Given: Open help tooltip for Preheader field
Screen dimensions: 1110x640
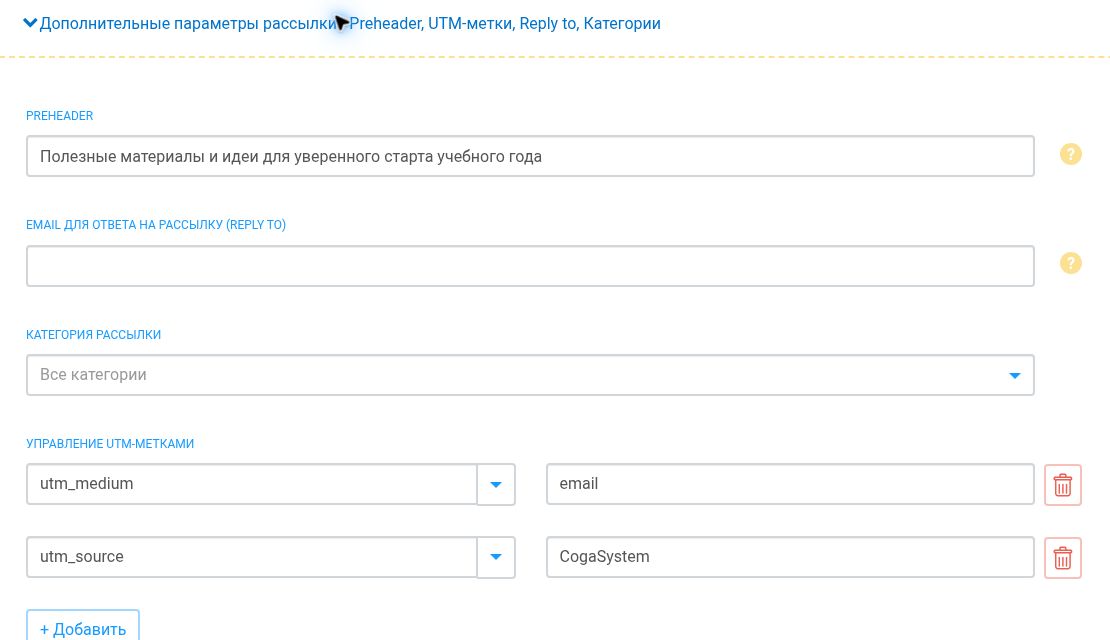Looking at the screenshot, I should 1070,154.
